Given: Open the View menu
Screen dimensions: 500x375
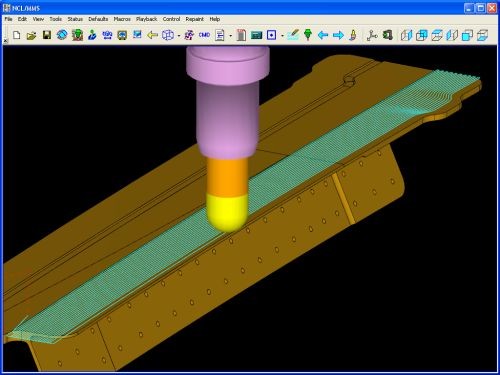Looking at the screenshot, I should click(38, 19).
